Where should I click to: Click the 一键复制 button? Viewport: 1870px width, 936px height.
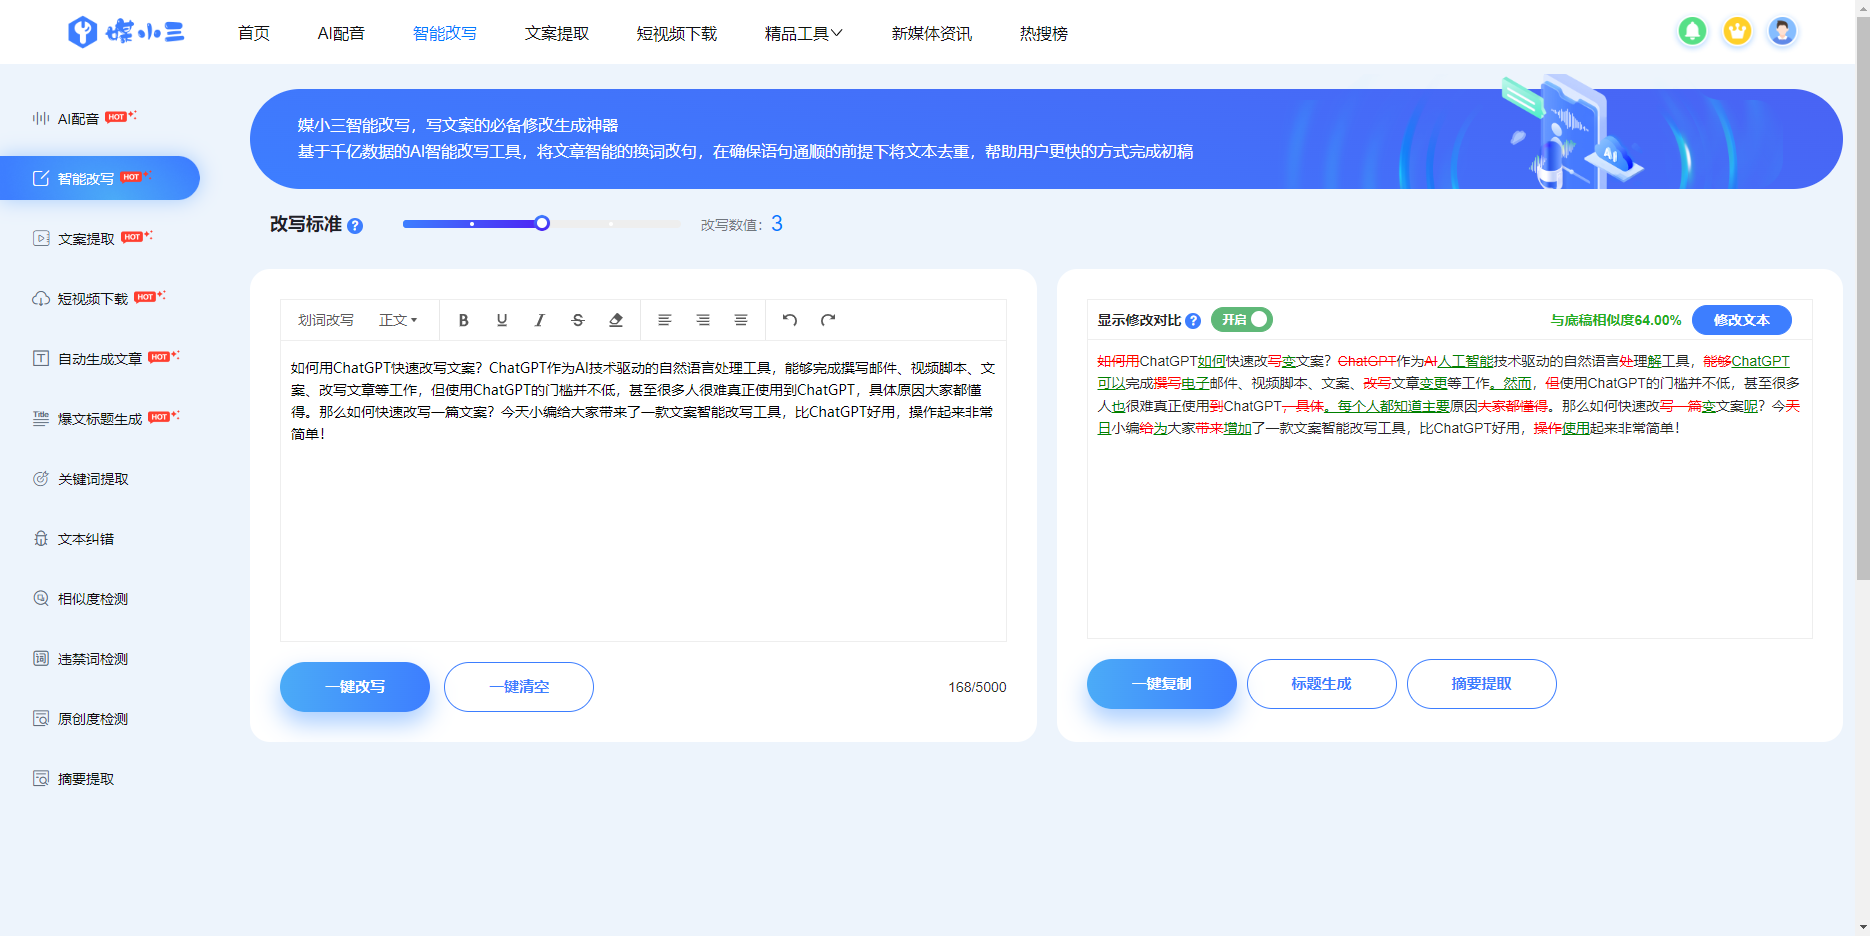[x=1162, y=684]
